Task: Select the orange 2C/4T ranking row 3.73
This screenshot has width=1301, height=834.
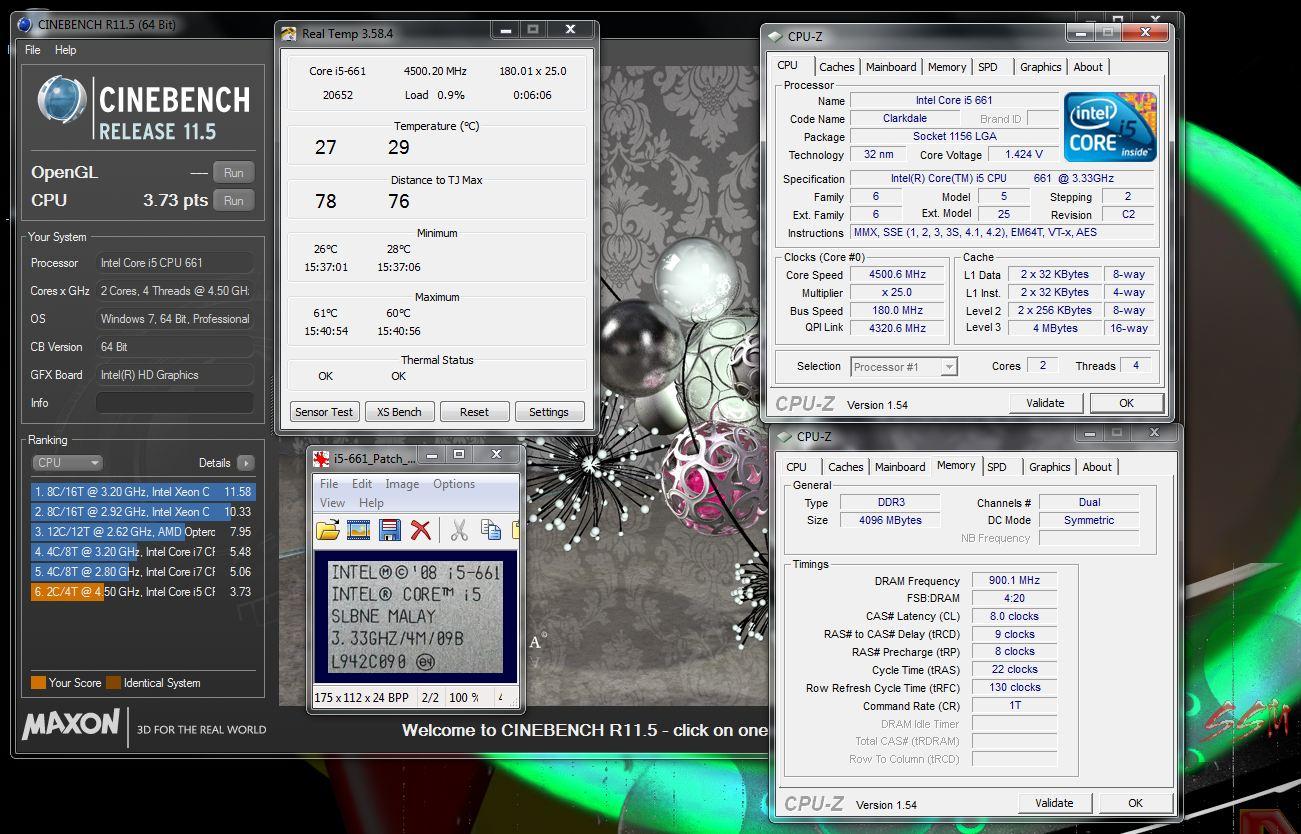Action: (143, 592)
